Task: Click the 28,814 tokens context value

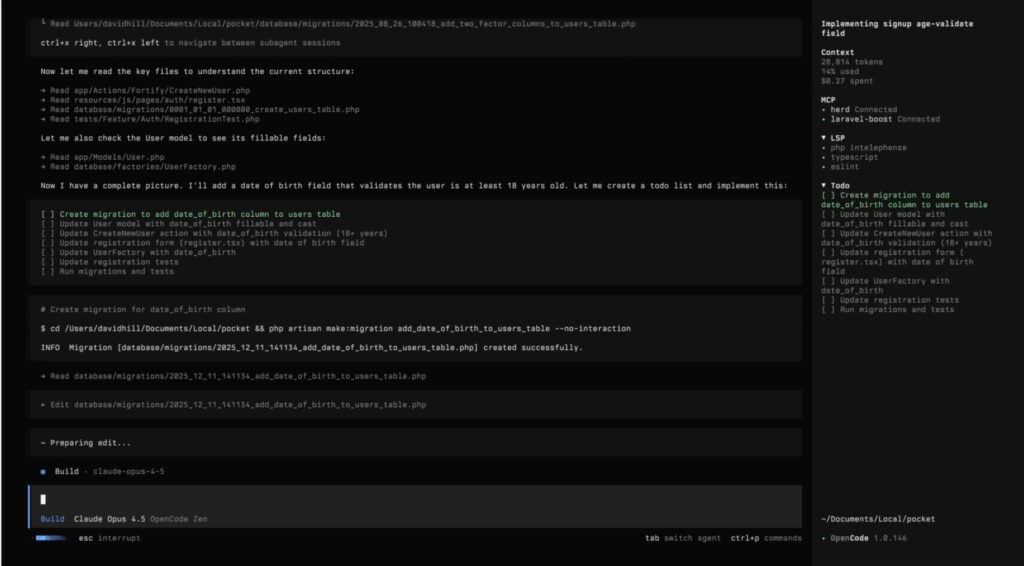Action: (x=852, y=62)
